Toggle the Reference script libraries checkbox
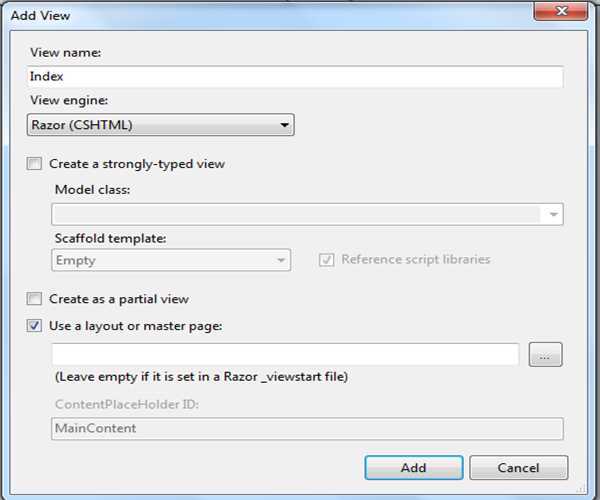 [326, 260]
